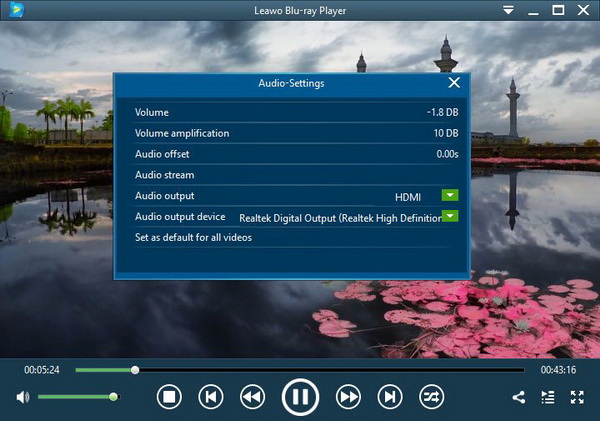Screen dimensions: 600x421
Task: Skip to the previous chapter
Action: click(210, 397)
